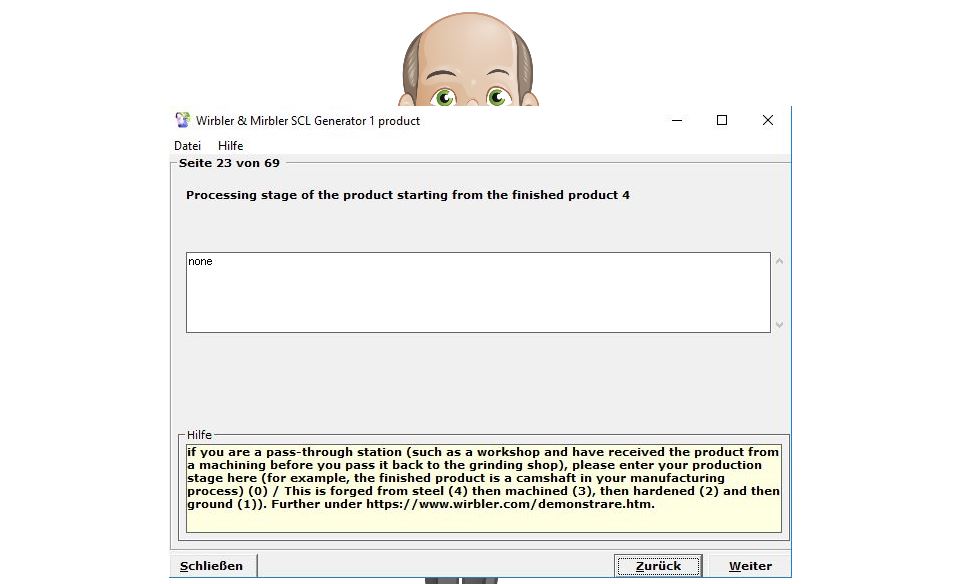Maximize the SCL Generator window
The height and width of the screenshot is (584, 957).
pos(722,121)
